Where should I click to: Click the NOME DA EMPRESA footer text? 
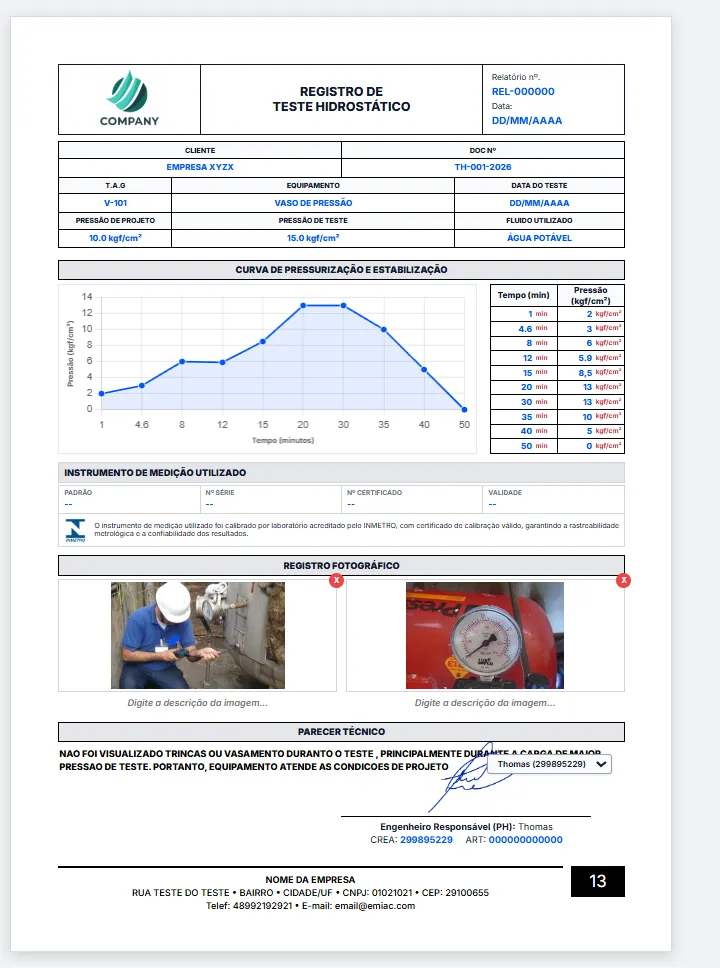click(310, 880)
